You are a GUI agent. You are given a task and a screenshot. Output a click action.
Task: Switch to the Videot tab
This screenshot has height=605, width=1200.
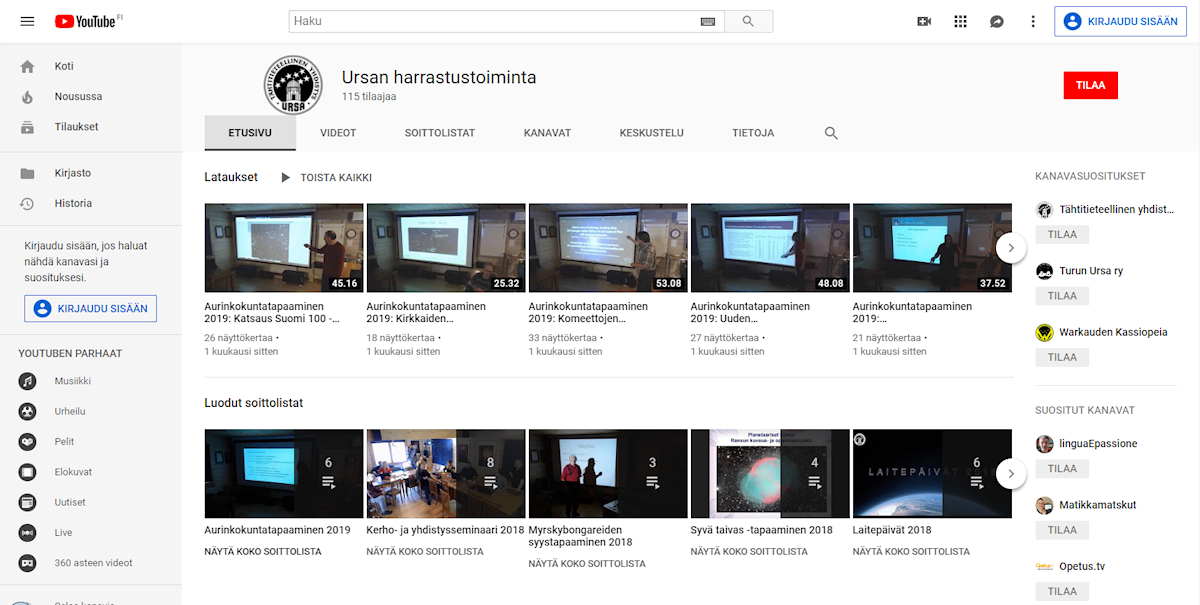338,133
